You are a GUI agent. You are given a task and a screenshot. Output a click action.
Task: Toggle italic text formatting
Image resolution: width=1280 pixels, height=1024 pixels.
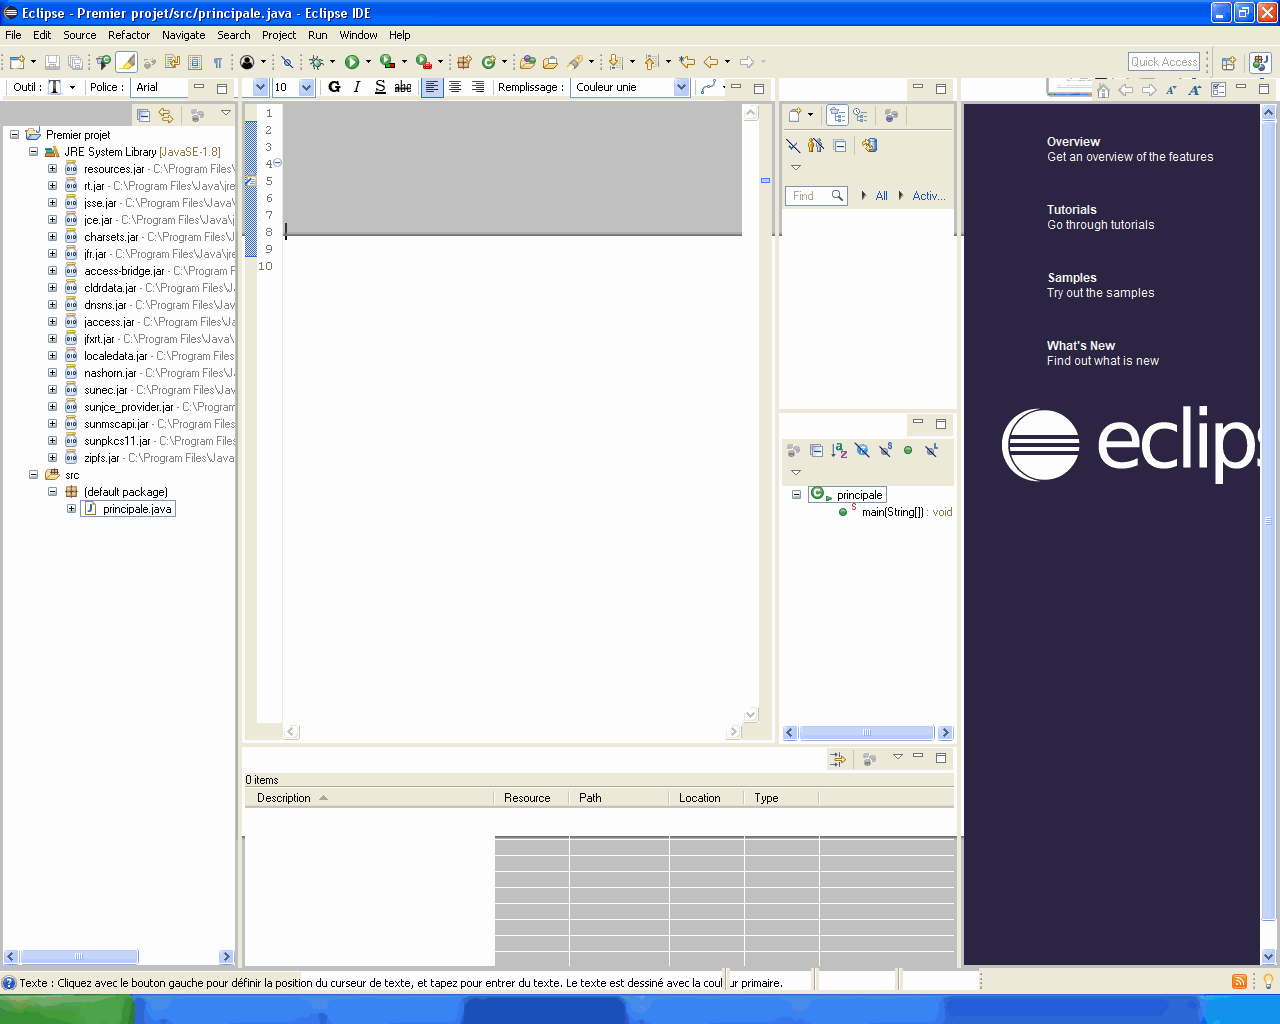click(357, 87)
